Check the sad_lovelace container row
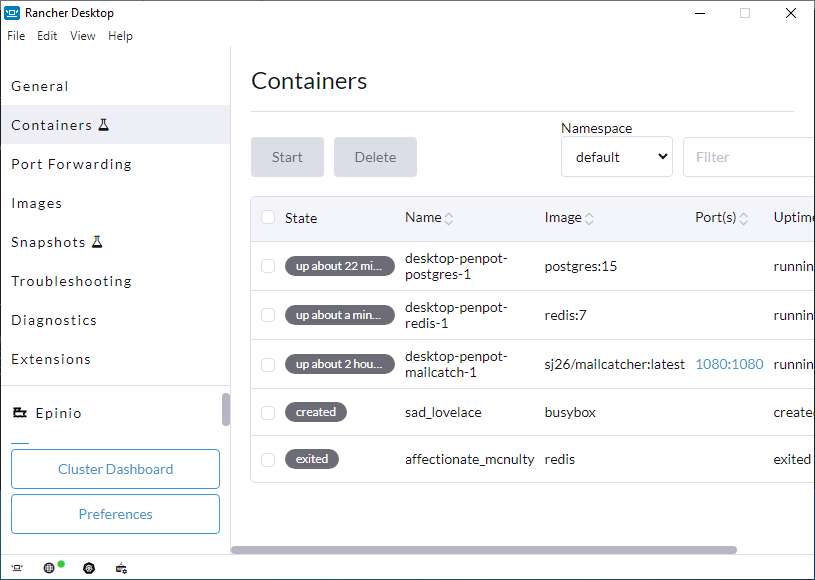 pyautogui.click(x=268, y=413)
